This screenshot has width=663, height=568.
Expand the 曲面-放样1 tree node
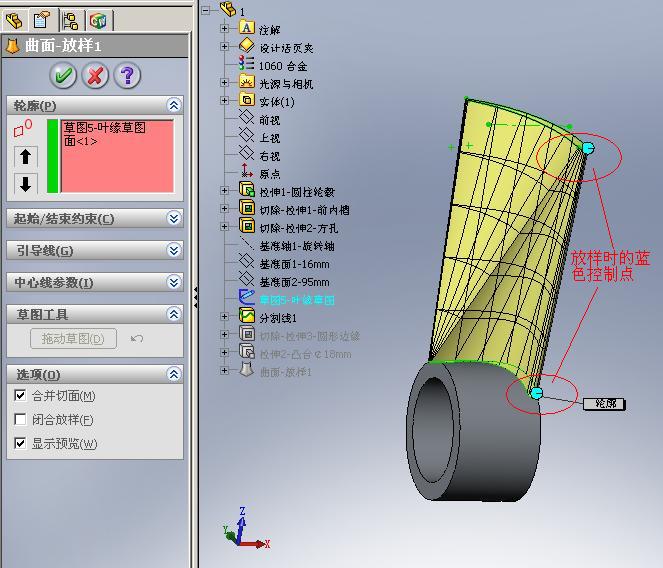tap(225, 370)
